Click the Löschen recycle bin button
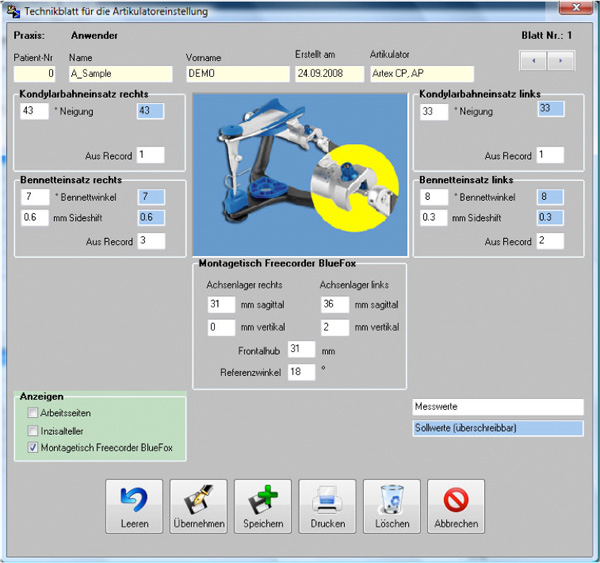Screen dimensions: 600x563 pos(392,506)
